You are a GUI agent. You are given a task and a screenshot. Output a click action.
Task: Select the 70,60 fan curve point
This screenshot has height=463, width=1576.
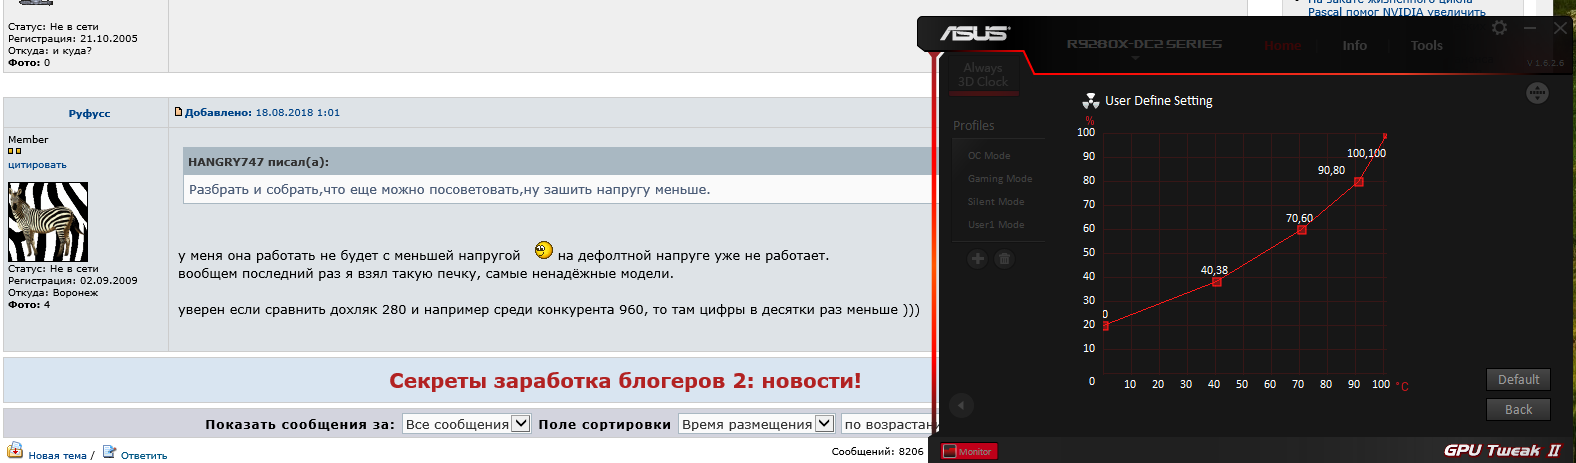pos(1301,230)
